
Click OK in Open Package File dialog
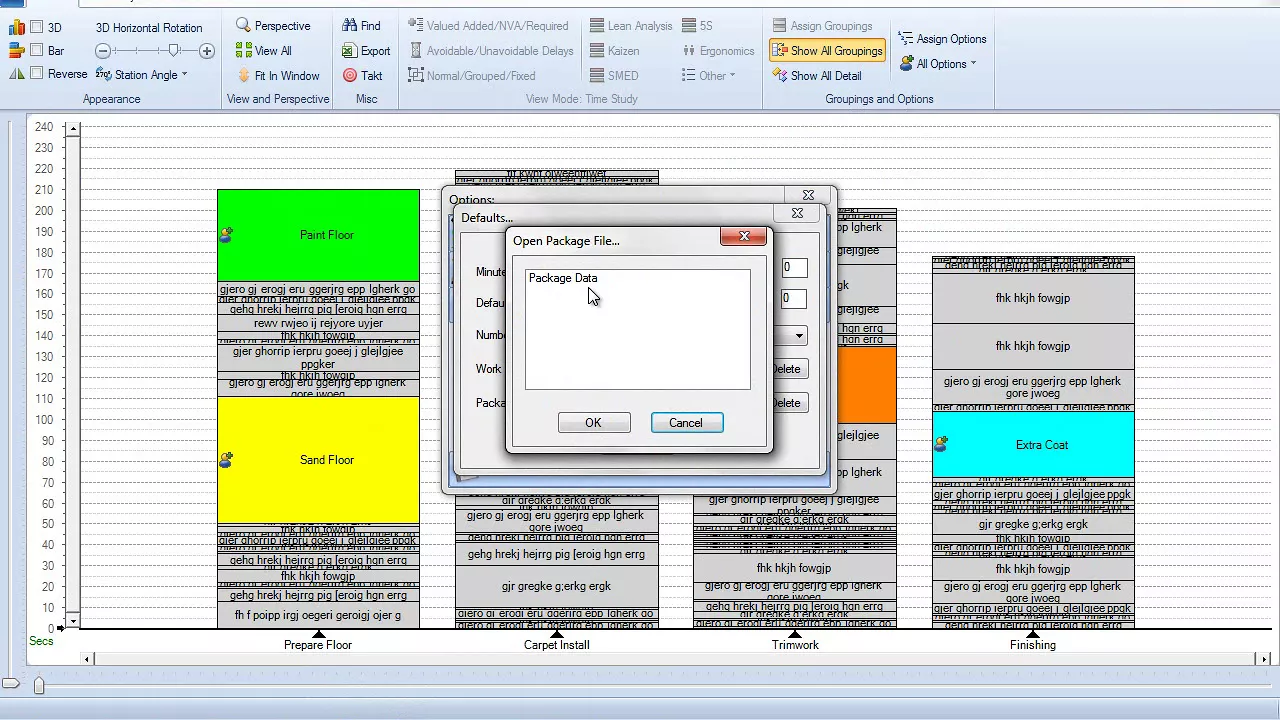(593, 423)
